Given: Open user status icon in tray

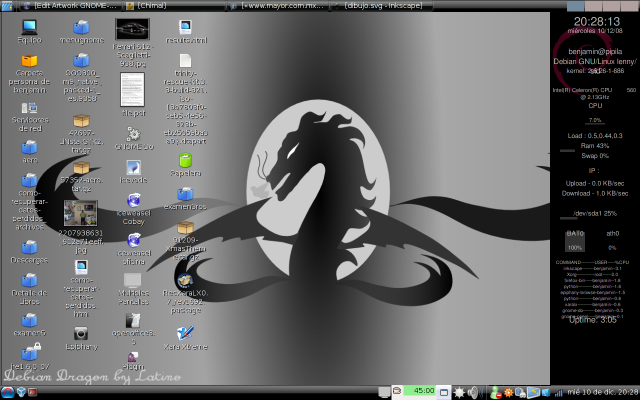Looking at the screenshot, I should 495,393.
